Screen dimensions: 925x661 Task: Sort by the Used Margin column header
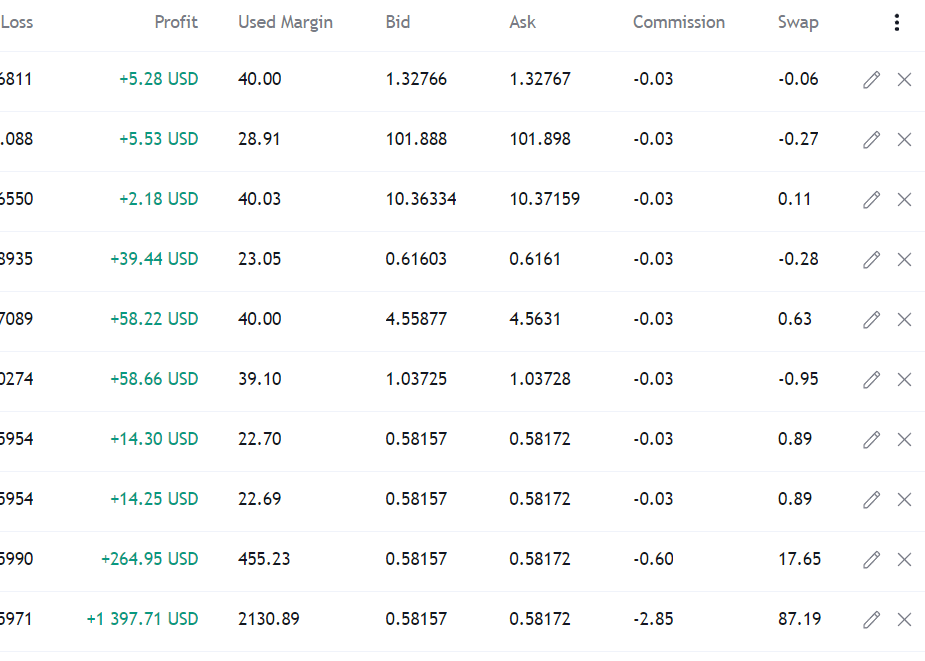coord(286,22)
